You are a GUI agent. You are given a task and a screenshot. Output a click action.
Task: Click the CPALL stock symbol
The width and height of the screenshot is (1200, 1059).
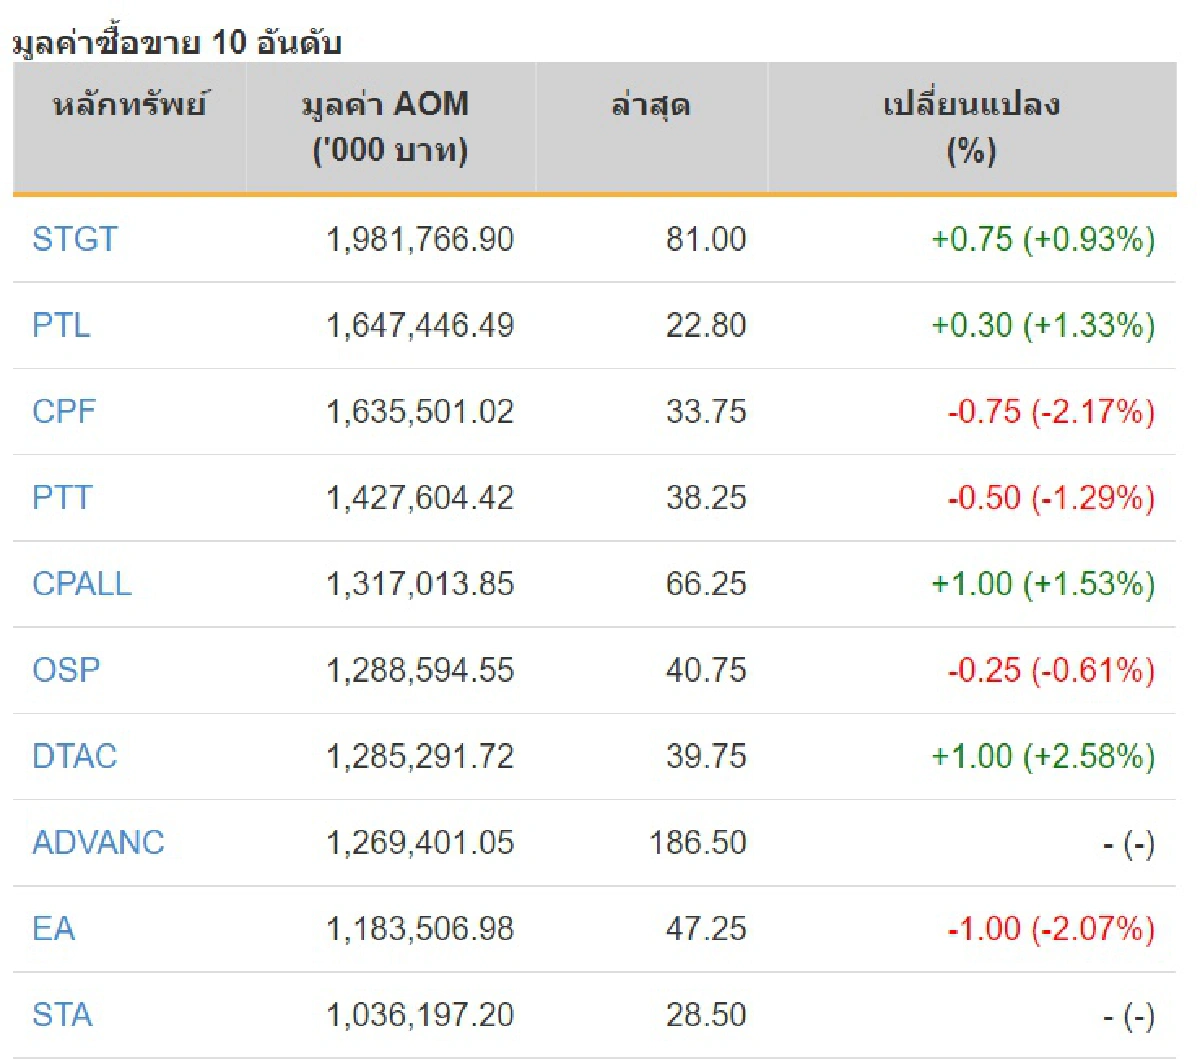click(x=83, y=584)
